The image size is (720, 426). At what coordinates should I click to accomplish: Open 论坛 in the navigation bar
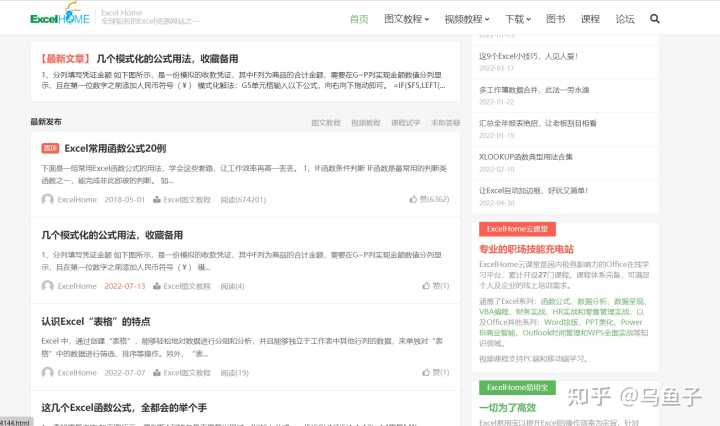pyautogui.click(x=625, y=19)
